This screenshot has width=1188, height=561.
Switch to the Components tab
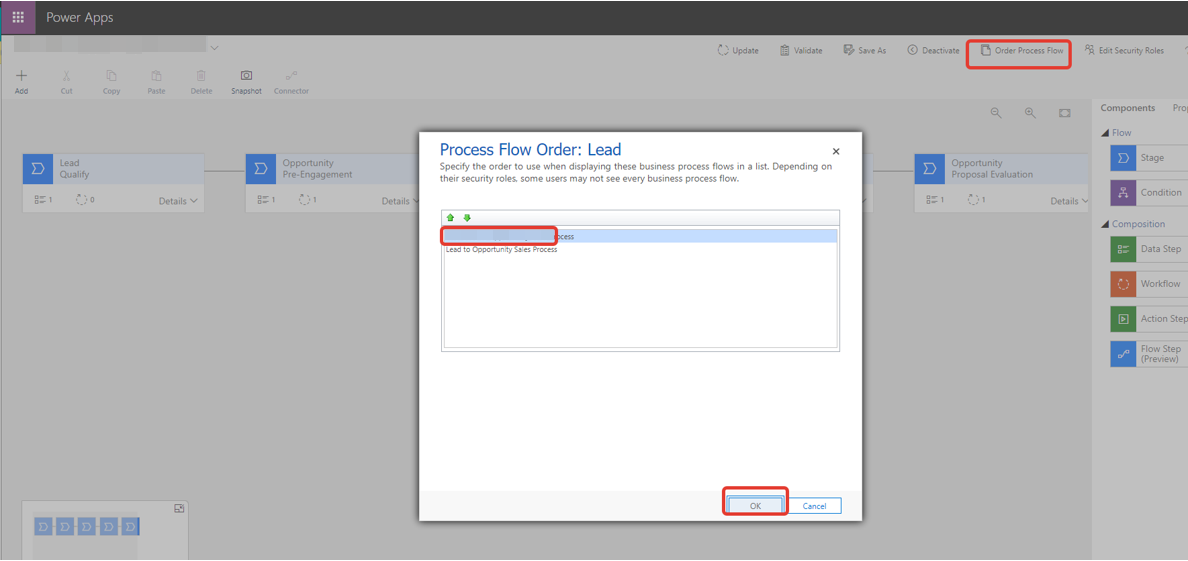pos(1127,108)
